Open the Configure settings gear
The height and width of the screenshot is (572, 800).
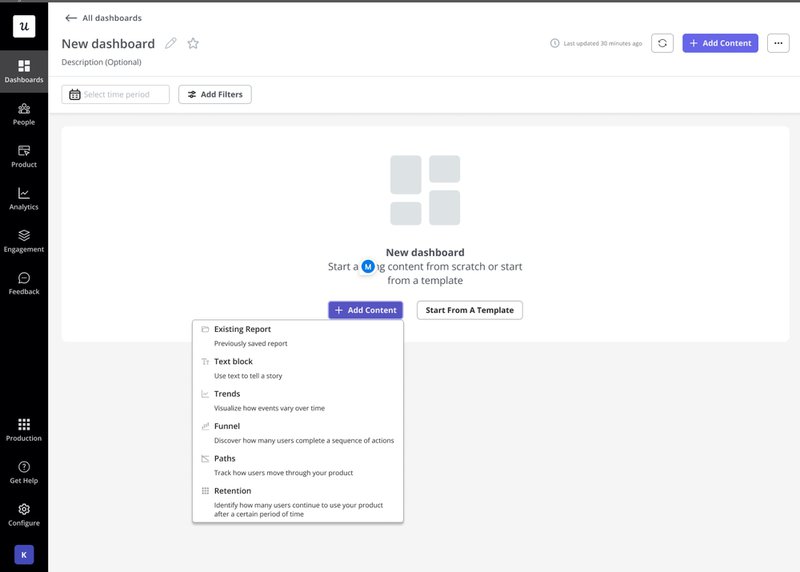tap(24, 514)
